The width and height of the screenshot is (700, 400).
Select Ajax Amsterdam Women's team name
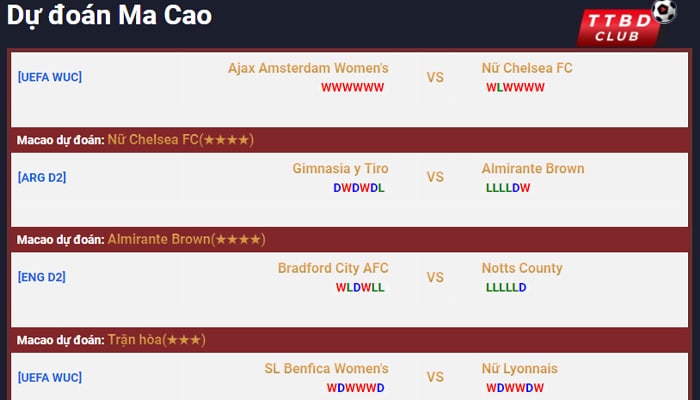click(308, 68)
